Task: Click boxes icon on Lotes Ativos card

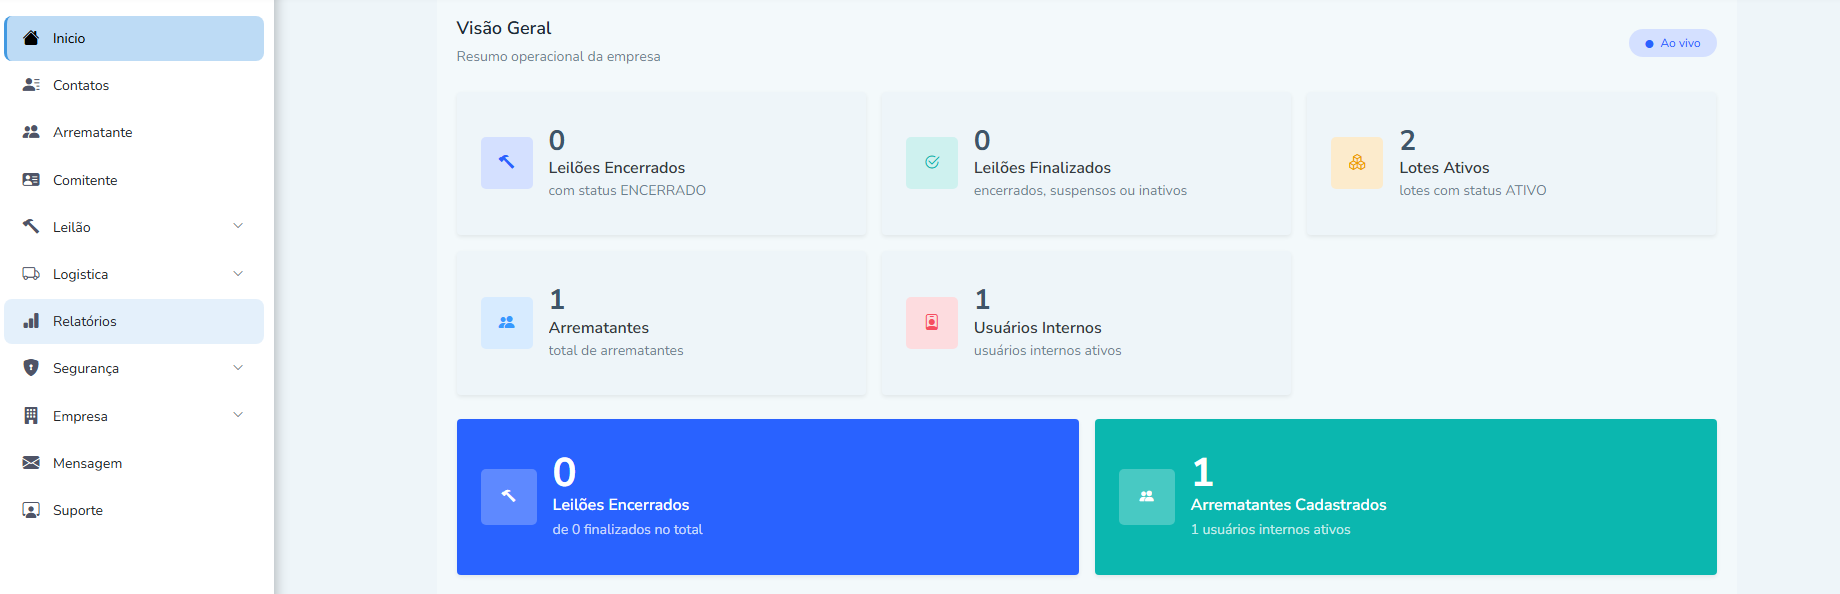Action: pos(1357,162)
